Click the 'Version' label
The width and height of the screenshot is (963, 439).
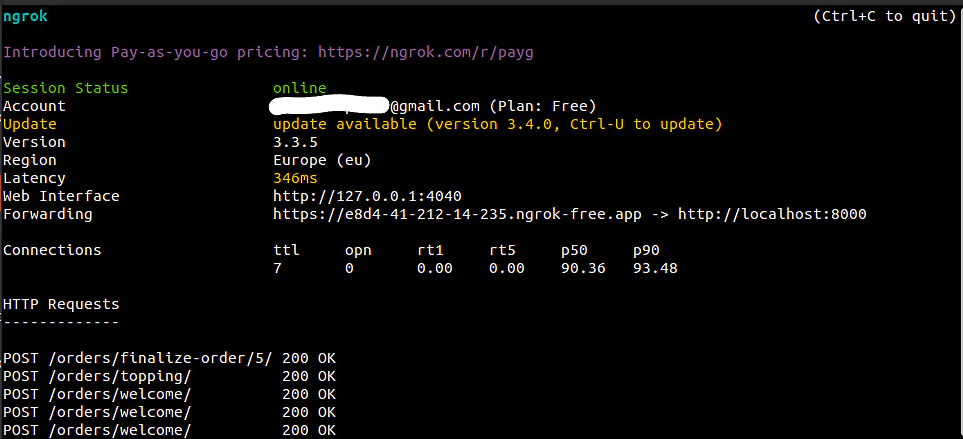pyautogui.click(x=34, y=142)
